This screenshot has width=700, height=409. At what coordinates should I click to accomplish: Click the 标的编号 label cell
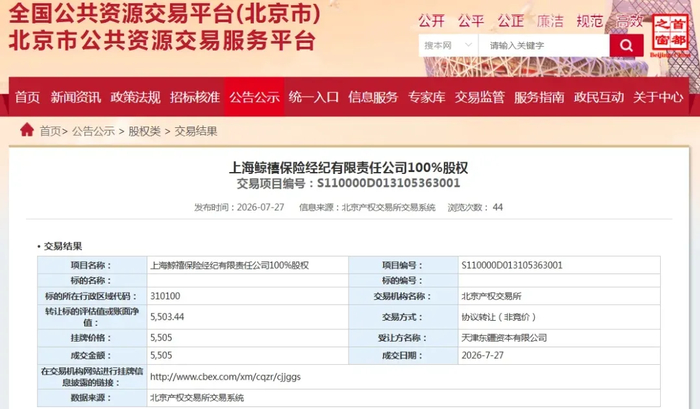click(403, 280)
